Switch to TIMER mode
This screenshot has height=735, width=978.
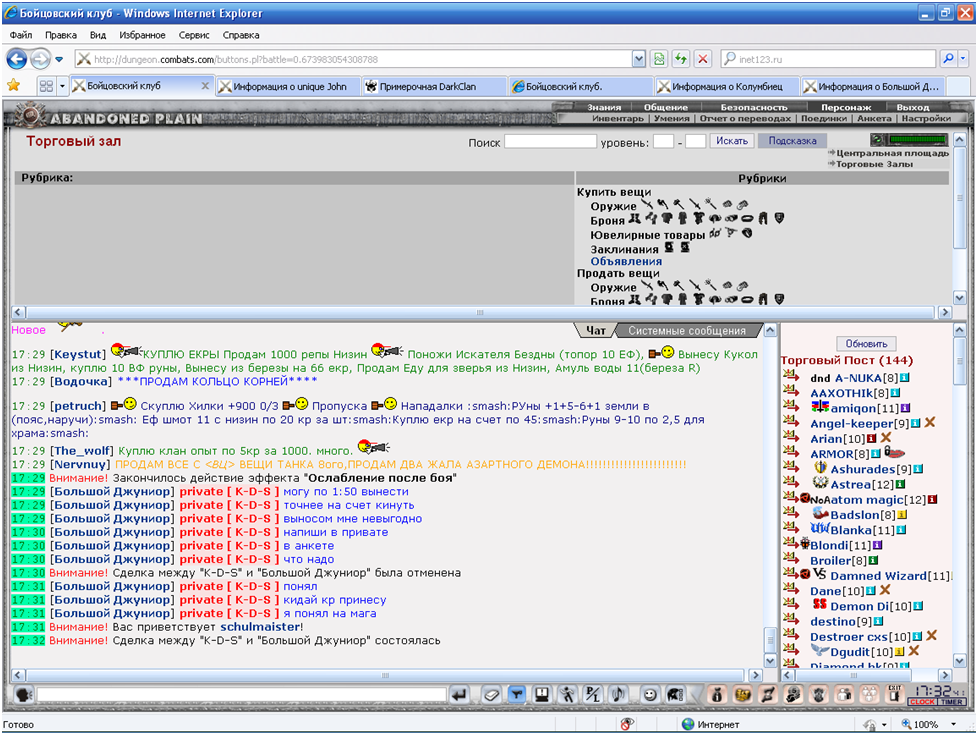click(952, 702)
